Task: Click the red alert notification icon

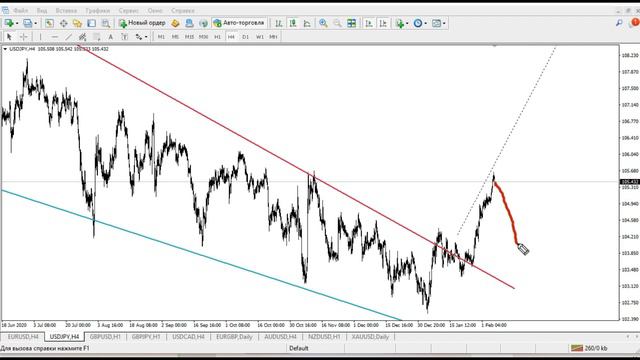Action: pos(635,22)
